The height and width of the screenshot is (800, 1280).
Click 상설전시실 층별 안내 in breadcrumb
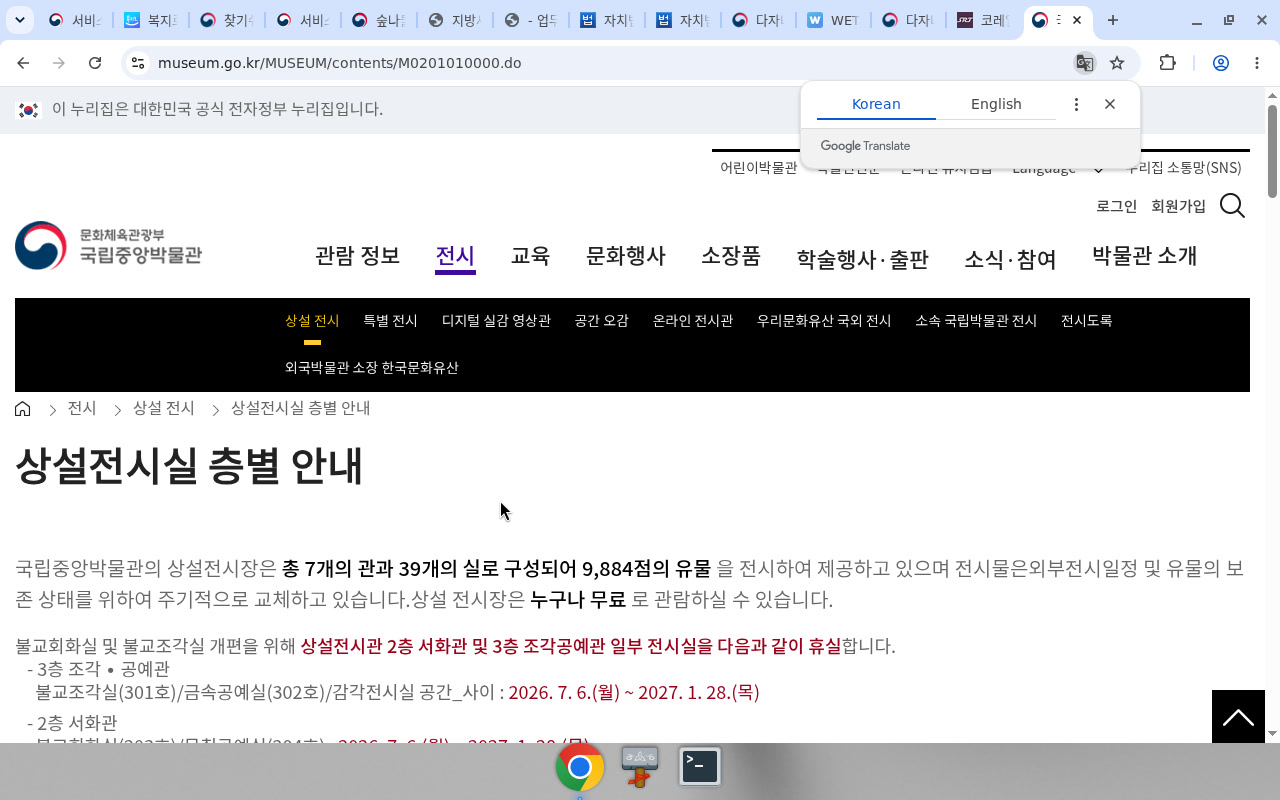click(300, 409)
